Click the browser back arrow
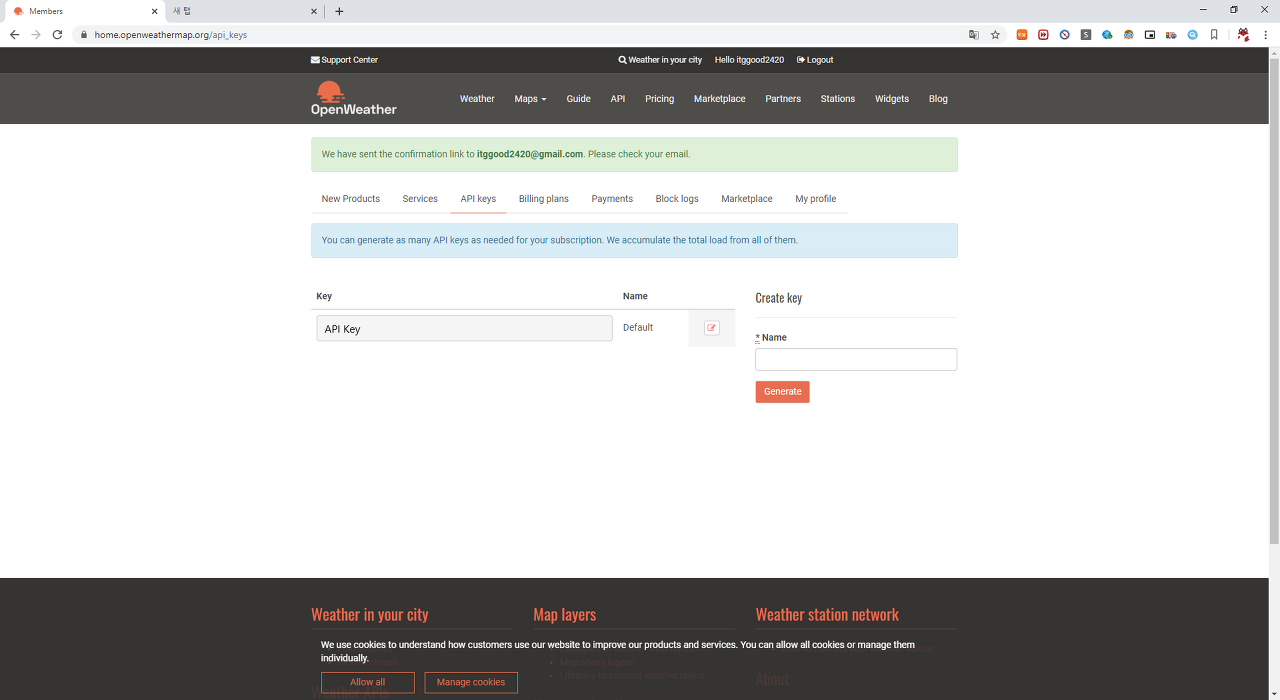The image size is (1280, 700). coord(14,34)
